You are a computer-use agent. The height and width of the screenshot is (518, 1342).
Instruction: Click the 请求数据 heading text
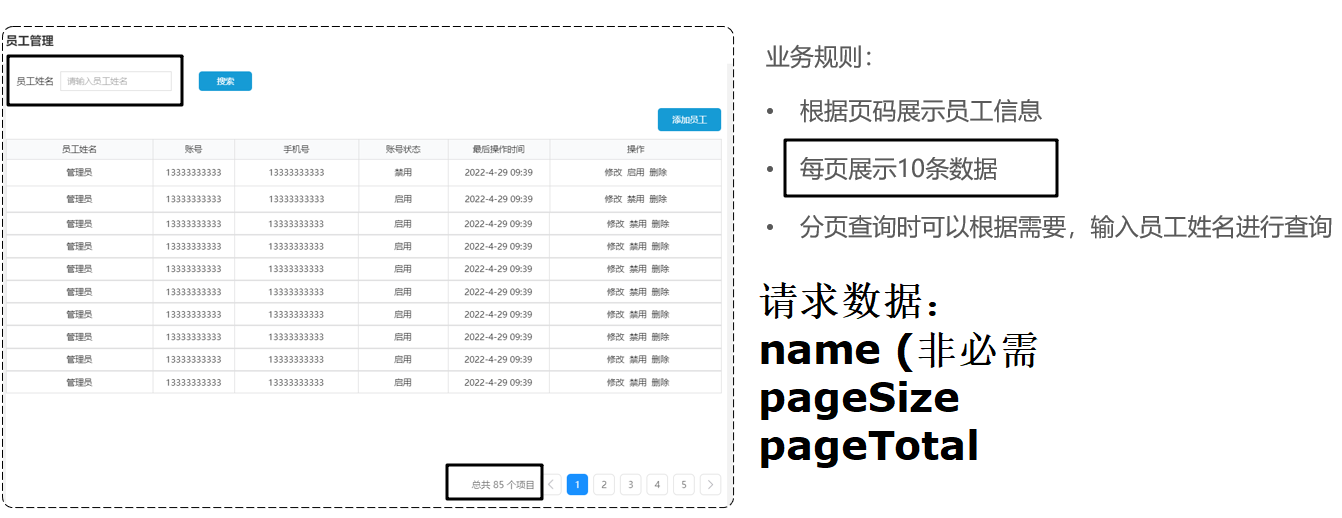point(850,301)
